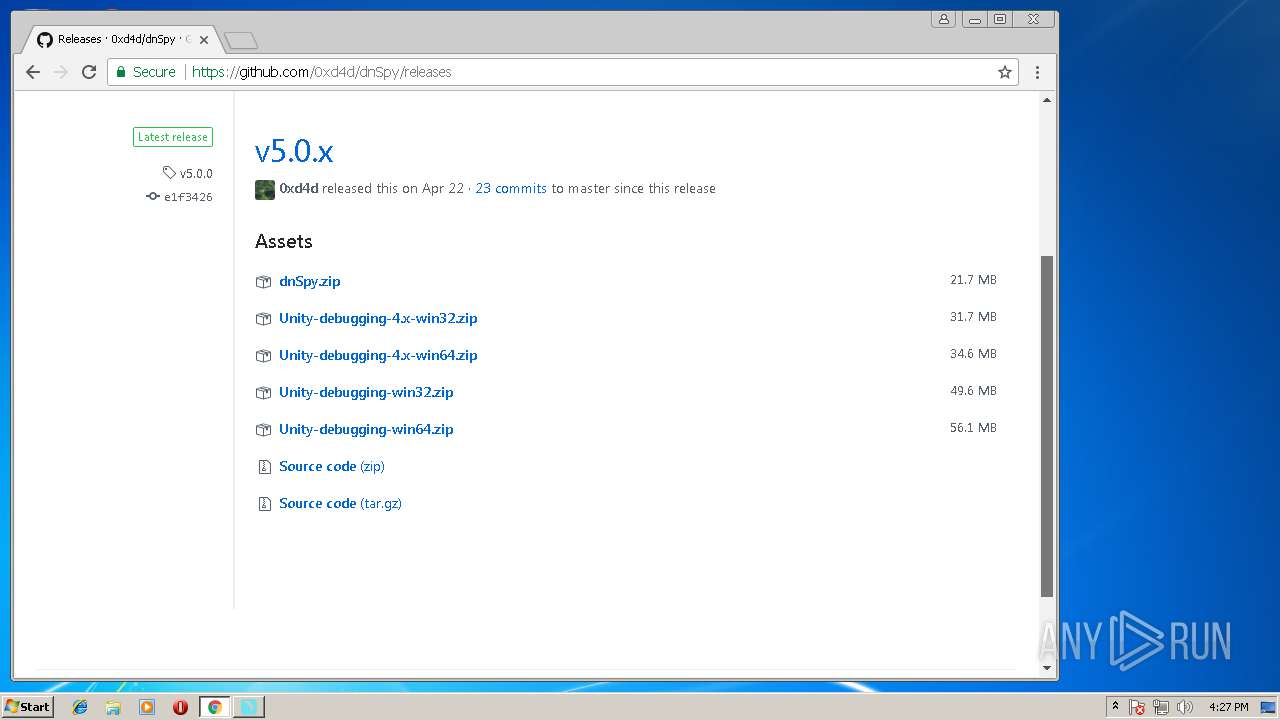Image resolution: width=1280 pixels, height=720 pixels.
Task: Download Unity-debugging-win64.zip
Action: tap(366, 429)
